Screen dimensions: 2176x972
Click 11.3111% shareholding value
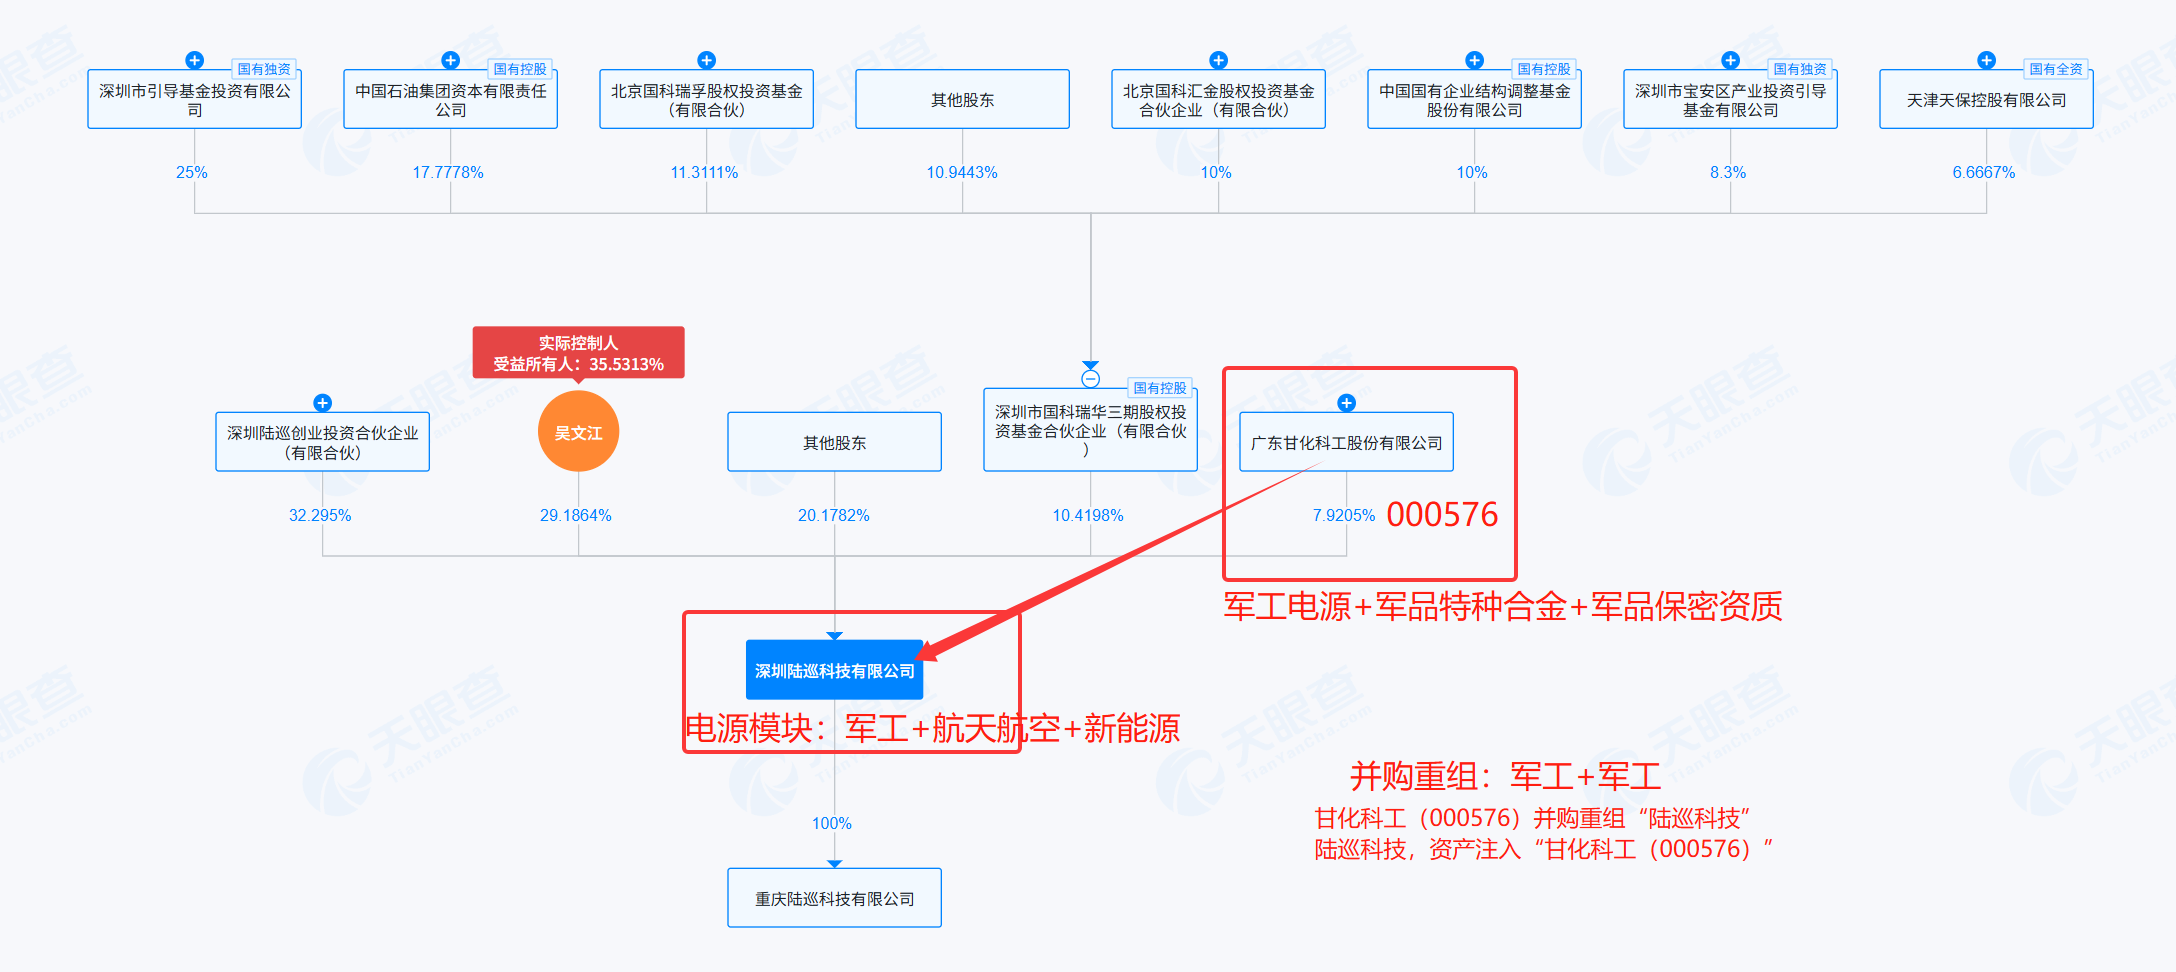pos(704,172)
